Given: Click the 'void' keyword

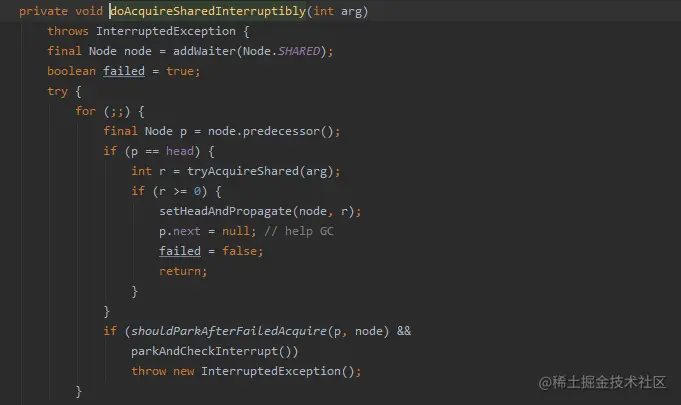Looking at the screenshot, I should click(x=89, y=11).
